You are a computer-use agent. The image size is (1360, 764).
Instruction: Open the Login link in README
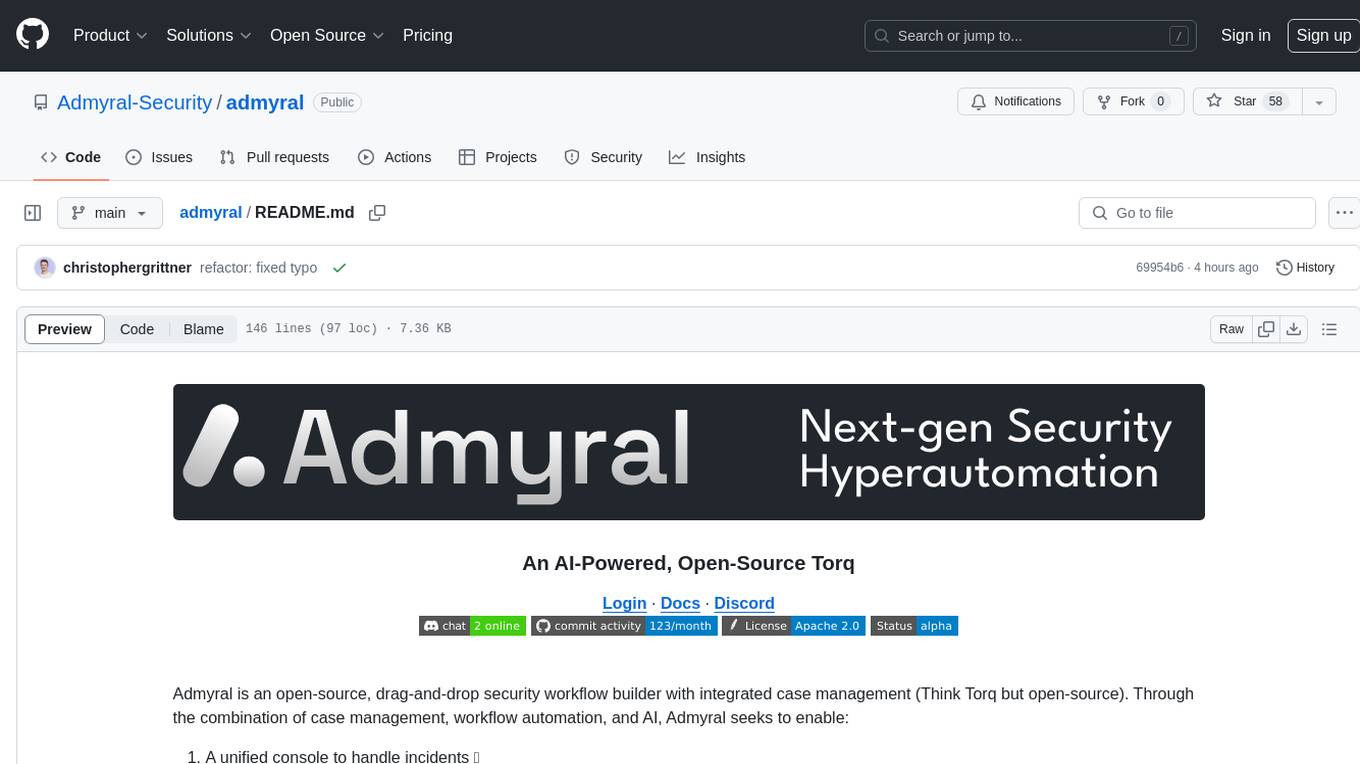[x=624, y=603]
